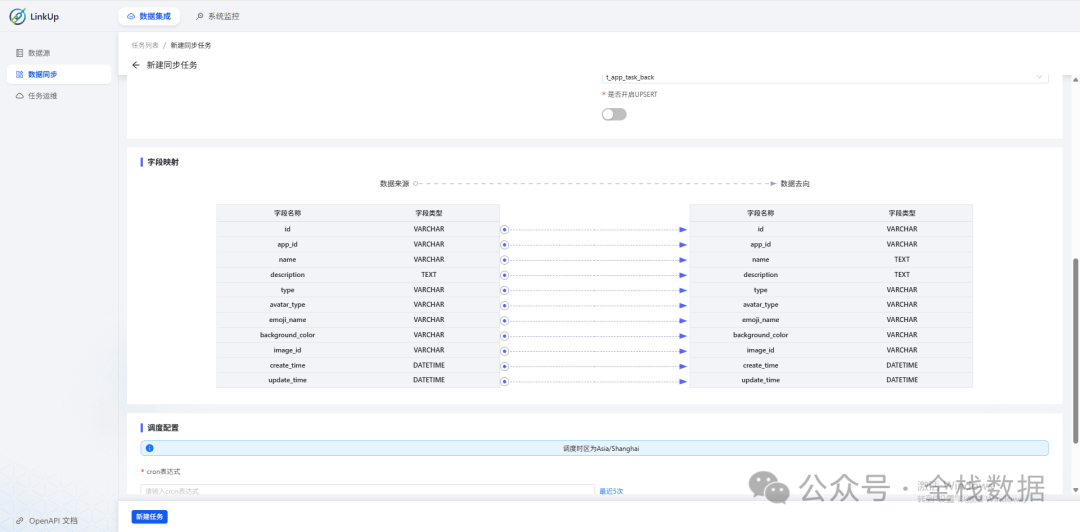Click source connector dot for description field
The image size is (1080, 532).
coord(505,275)
